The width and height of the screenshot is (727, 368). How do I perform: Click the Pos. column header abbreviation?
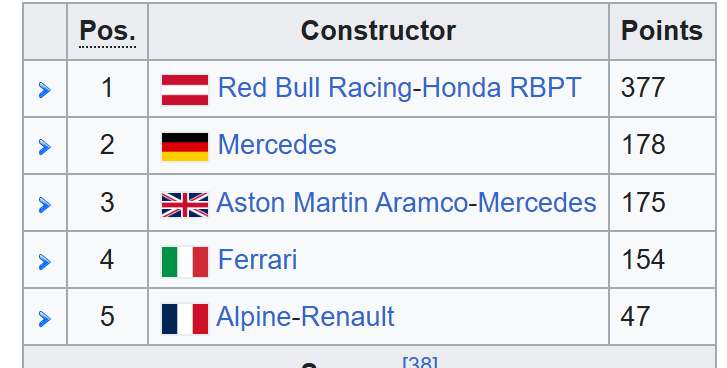tap(107, 32)
